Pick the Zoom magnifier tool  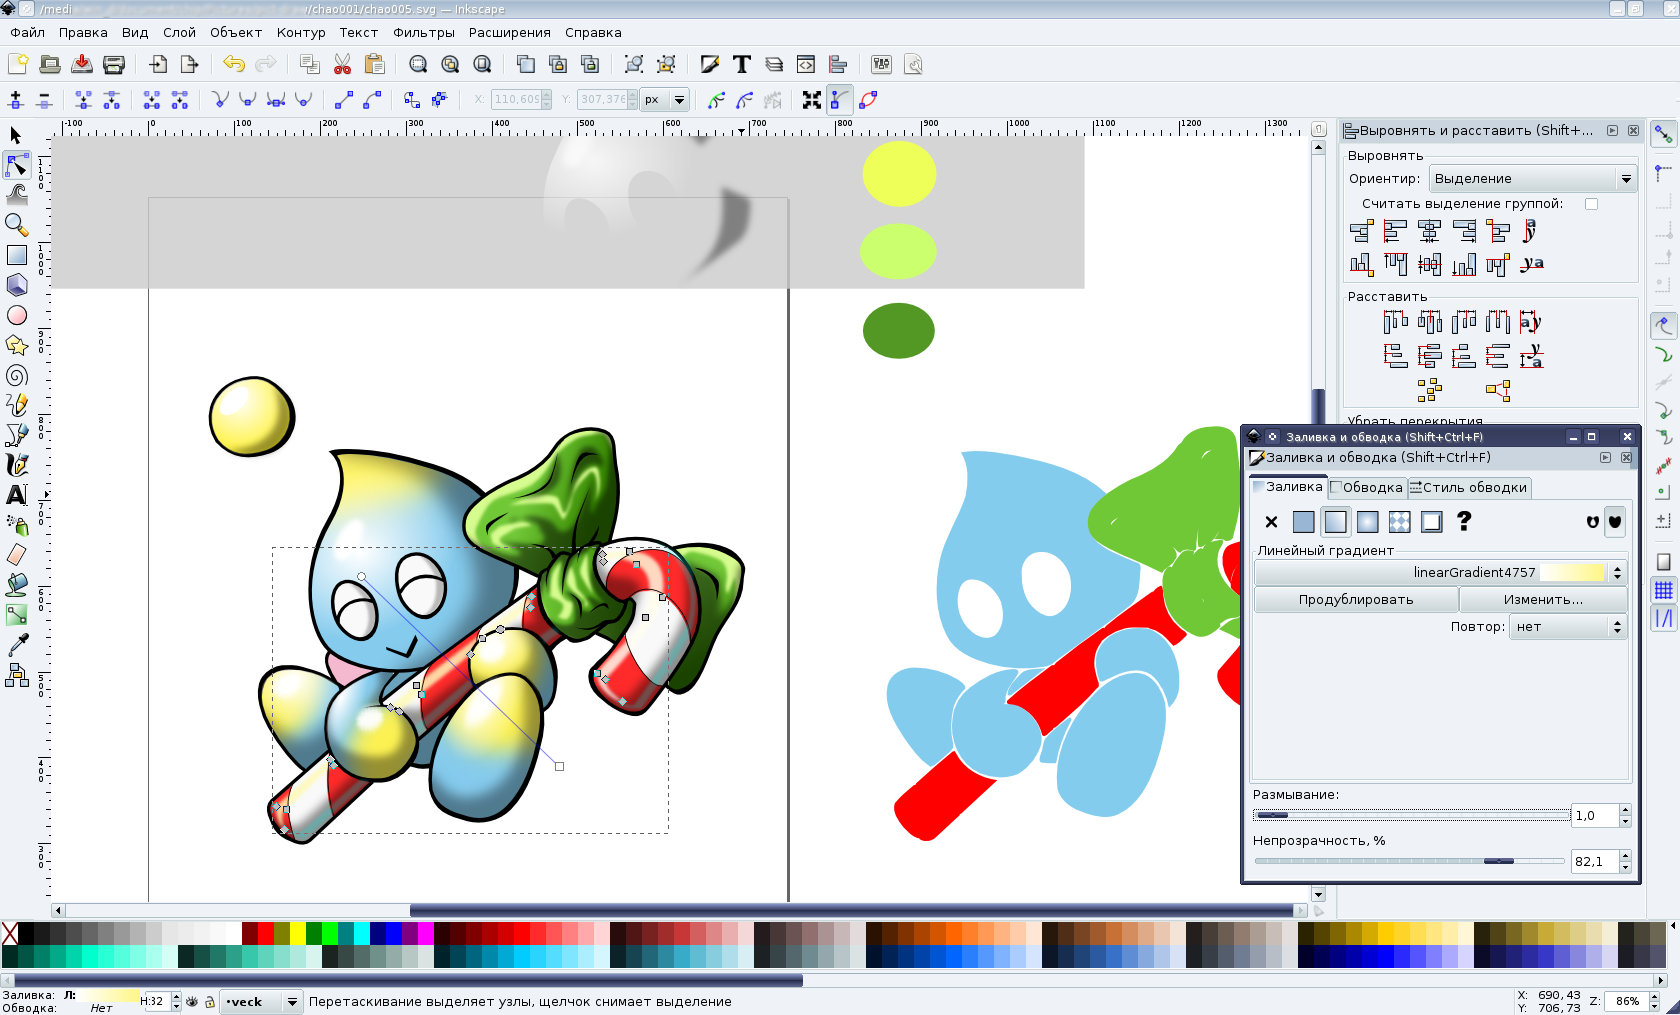pyautogui.click(x=16, y=225)
